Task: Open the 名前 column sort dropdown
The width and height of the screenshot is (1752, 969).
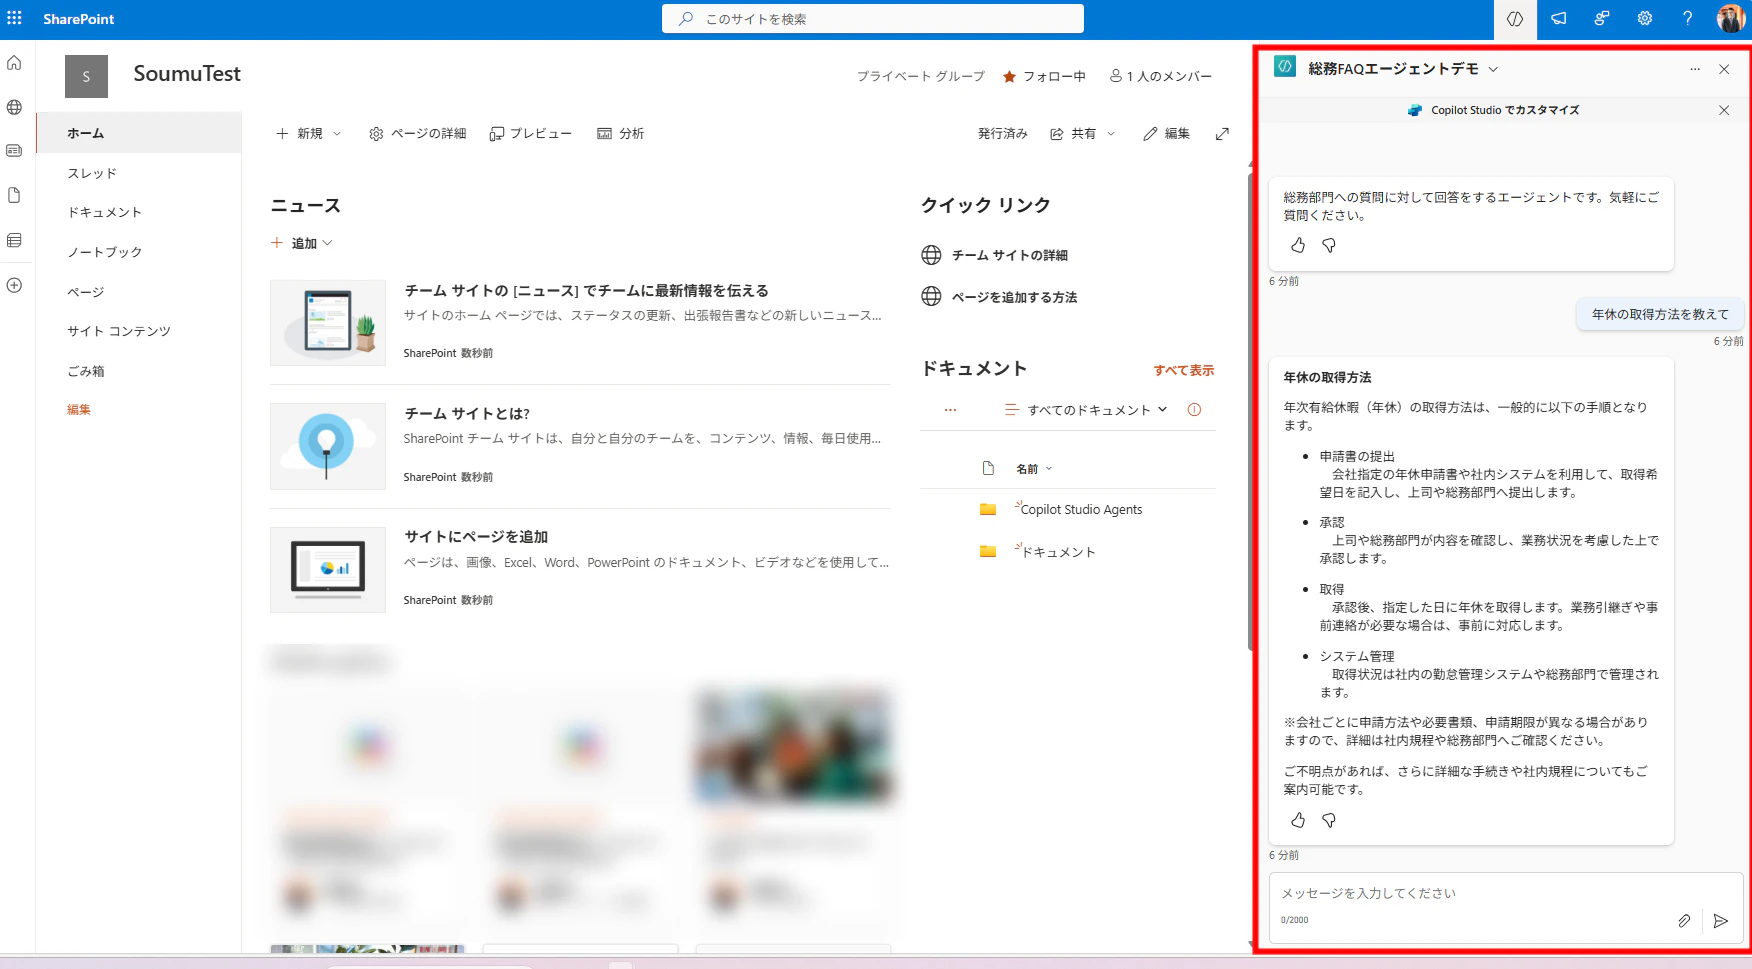Action: (x=1034, y=469)
